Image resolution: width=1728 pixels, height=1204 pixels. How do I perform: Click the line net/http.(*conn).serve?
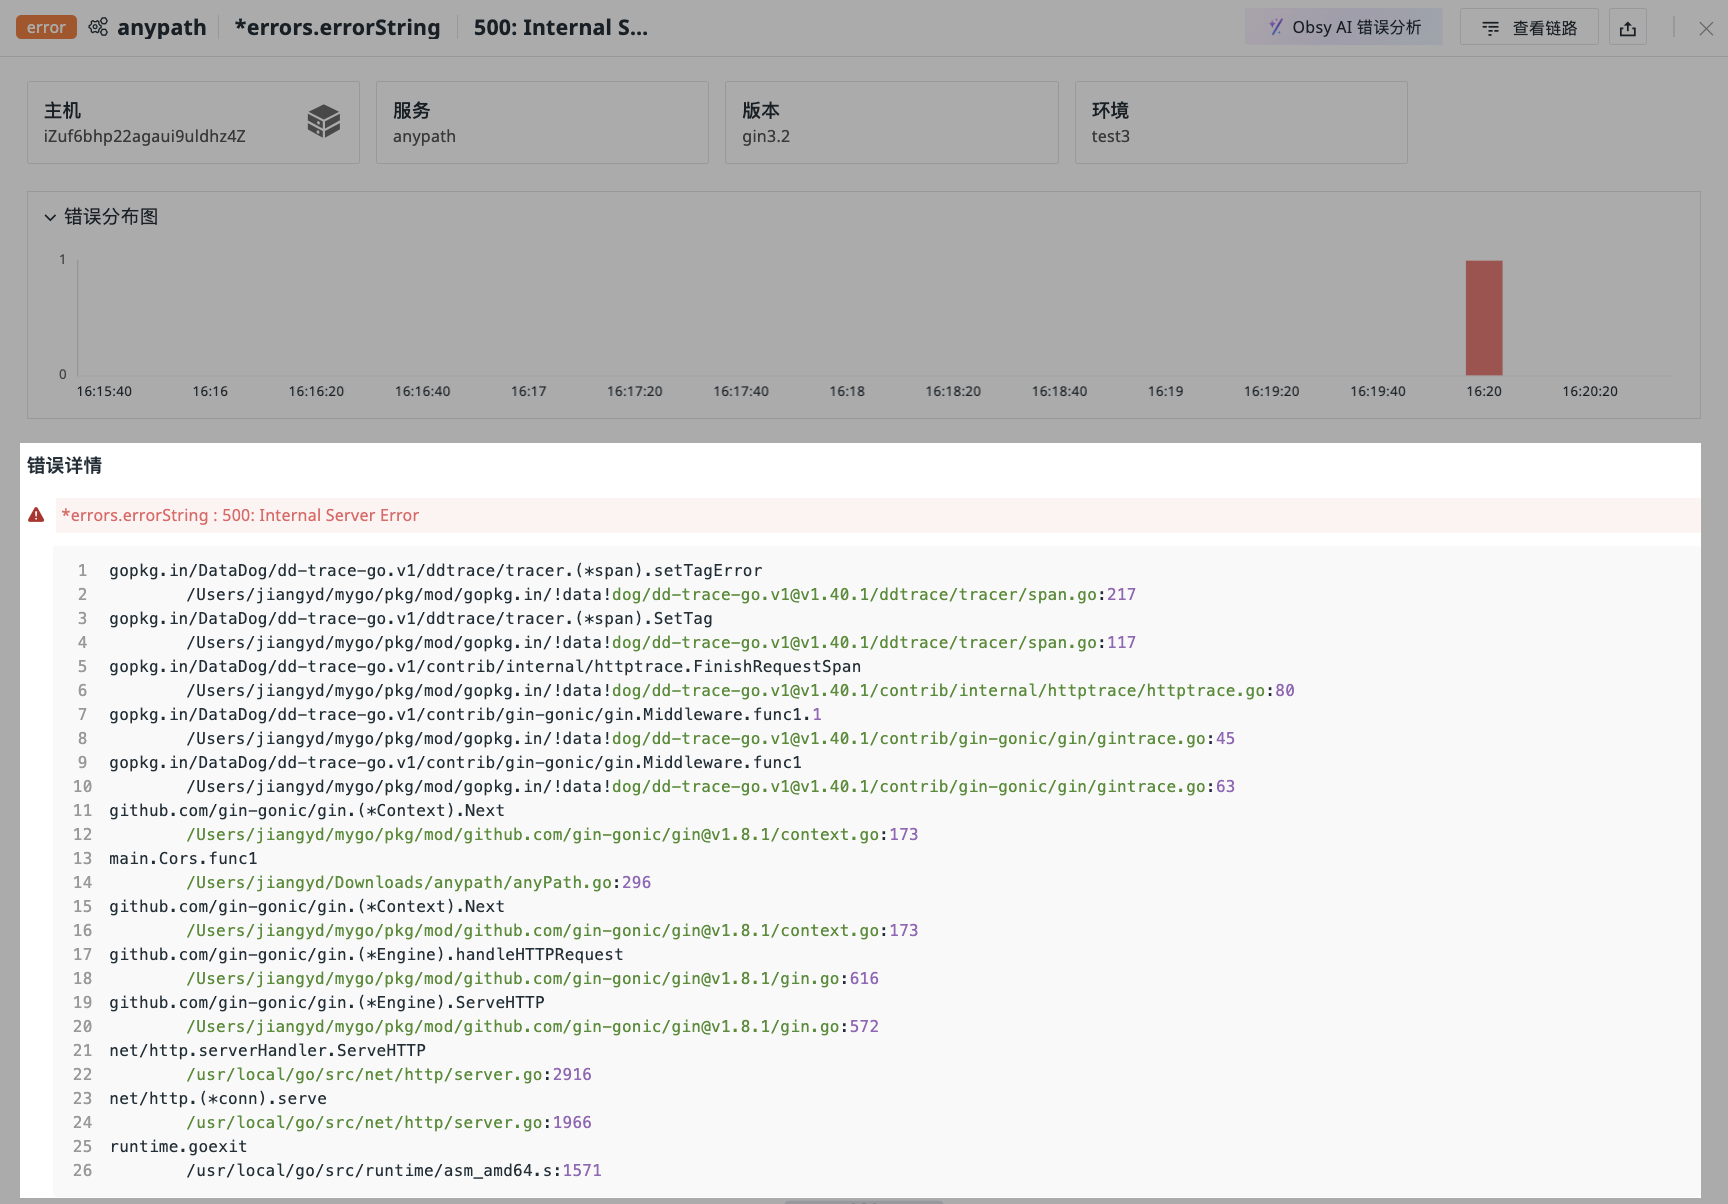pyautogui.click(x=218, y=1098)
